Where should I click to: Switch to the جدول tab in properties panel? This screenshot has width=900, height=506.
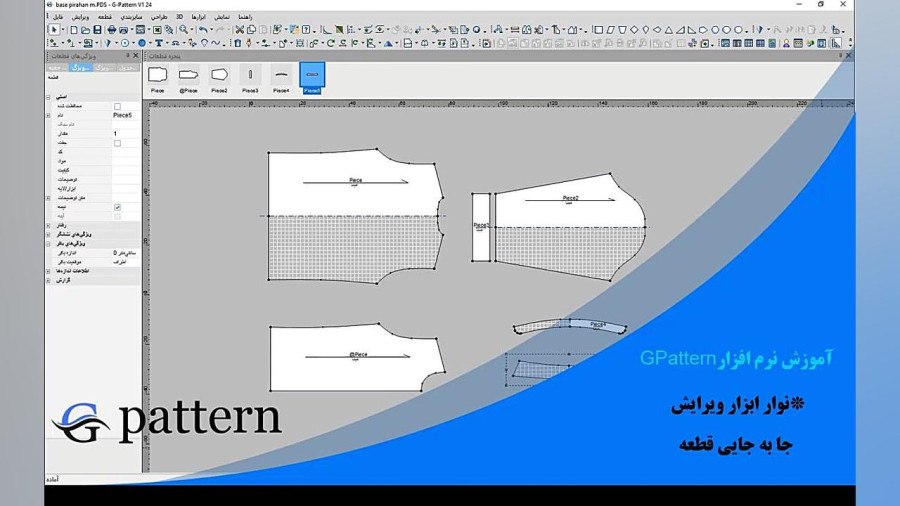(x=127, y=68)
